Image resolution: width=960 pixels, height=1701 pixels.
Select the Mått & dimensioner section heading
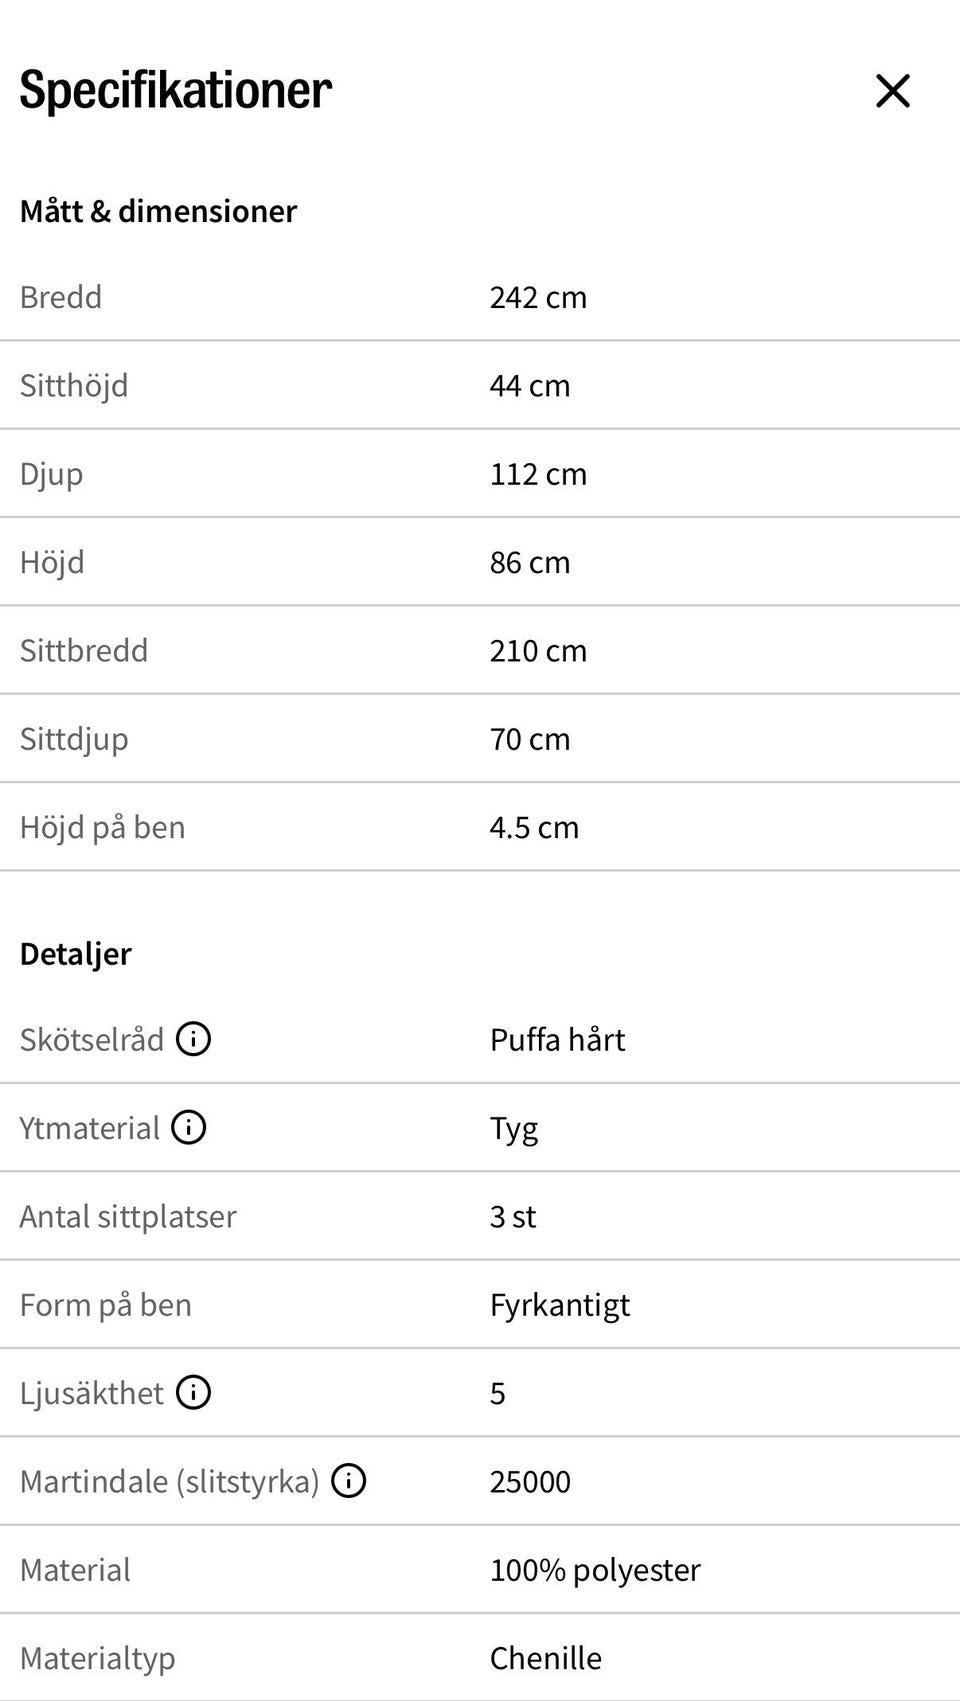tap(158, 211)
